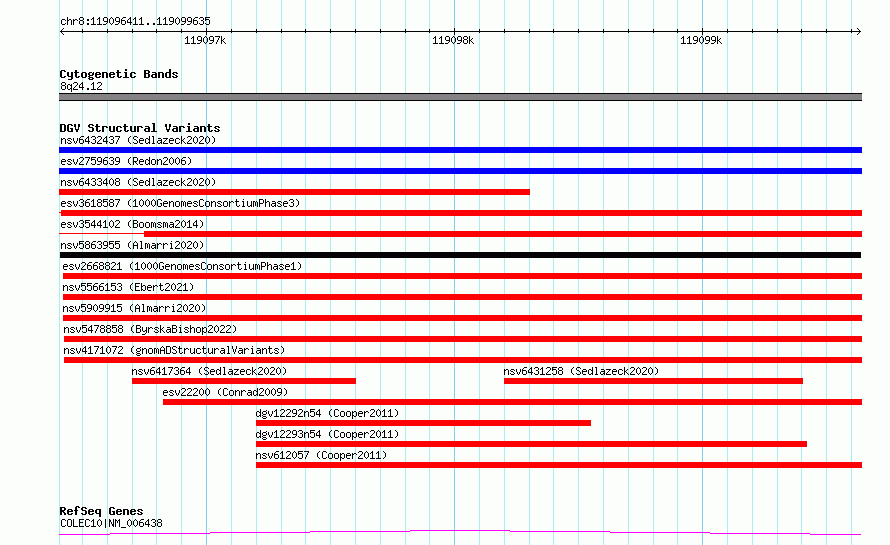Screen dimensions: 890x545
Task: Click the red bar for dgv12292n54
Action: click(x=423, y=423)
